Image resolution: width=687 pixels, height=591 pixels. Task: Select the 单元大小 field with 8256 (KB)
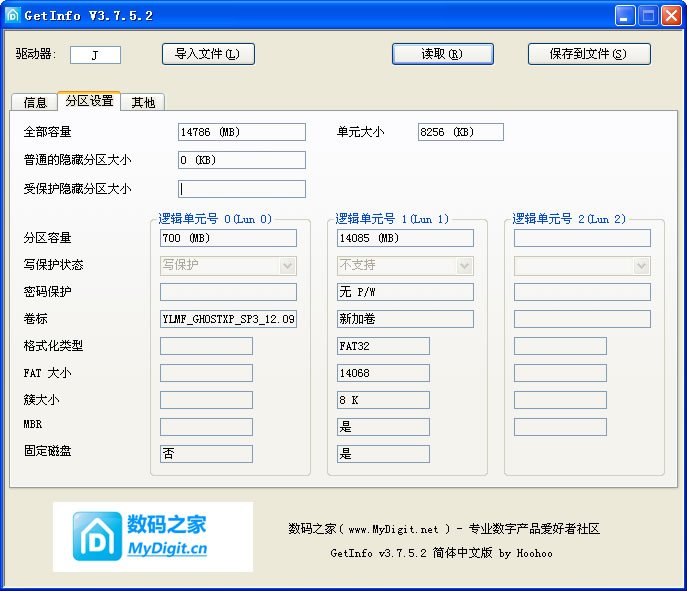460,132
